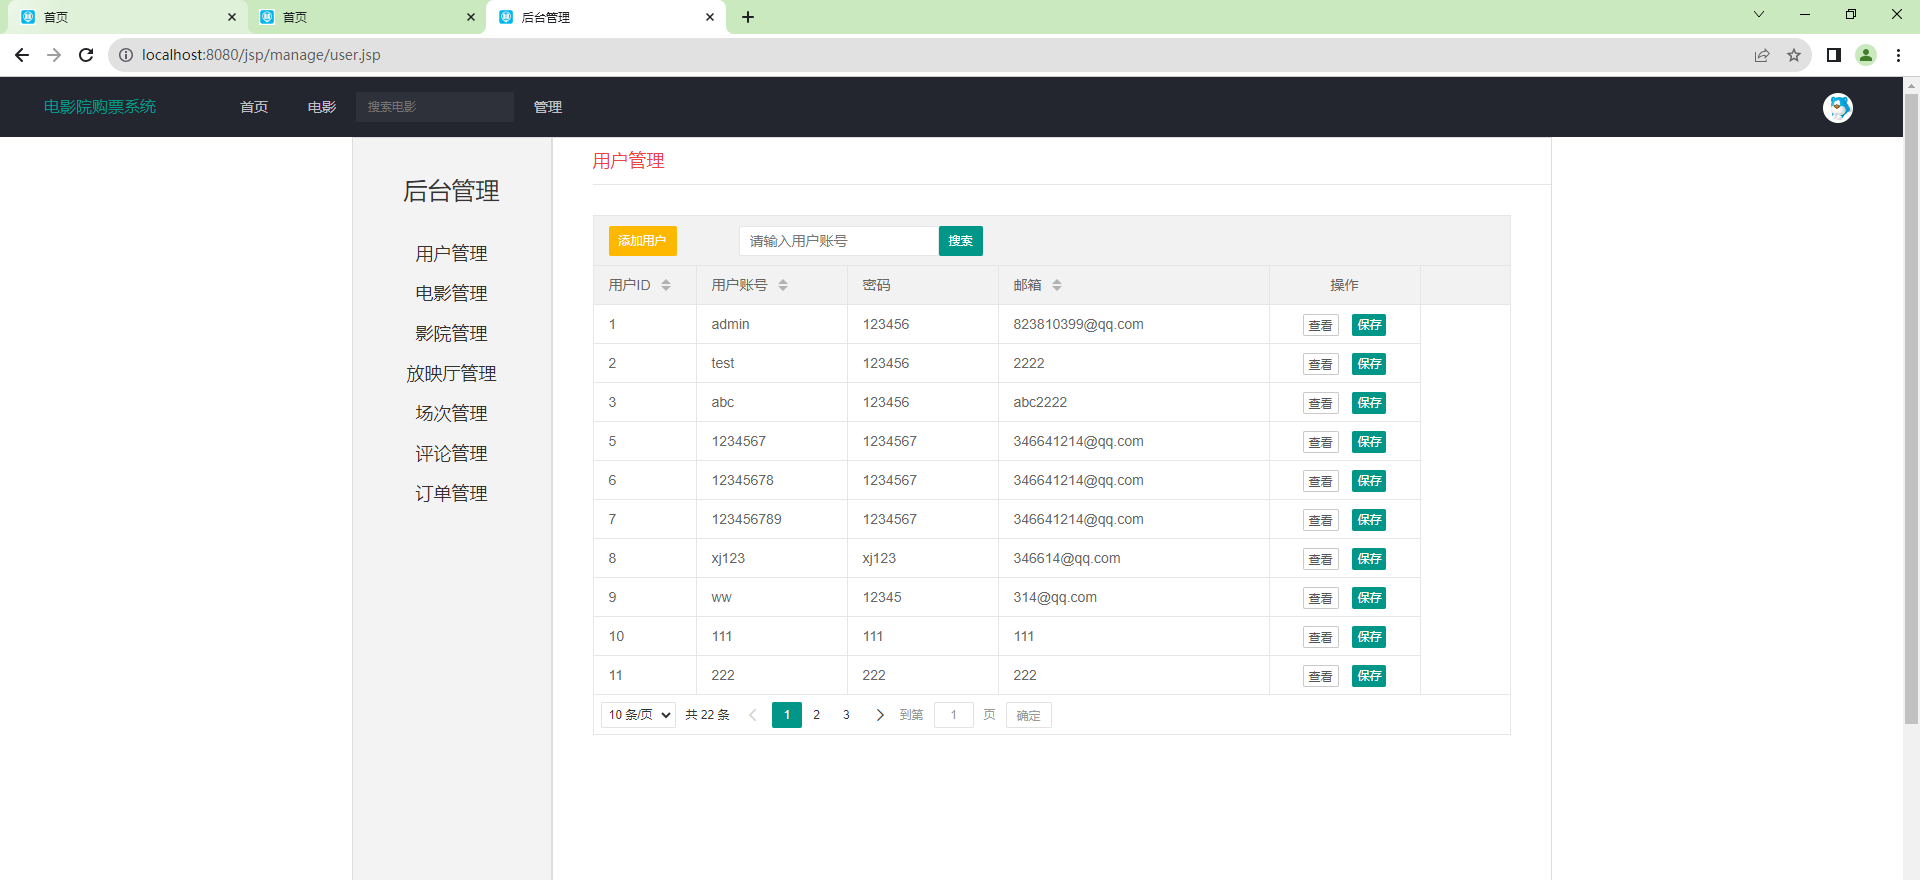1920x880 pixels.
Task: Select 放映厅管理 in the sidebar
Action: 452,373
